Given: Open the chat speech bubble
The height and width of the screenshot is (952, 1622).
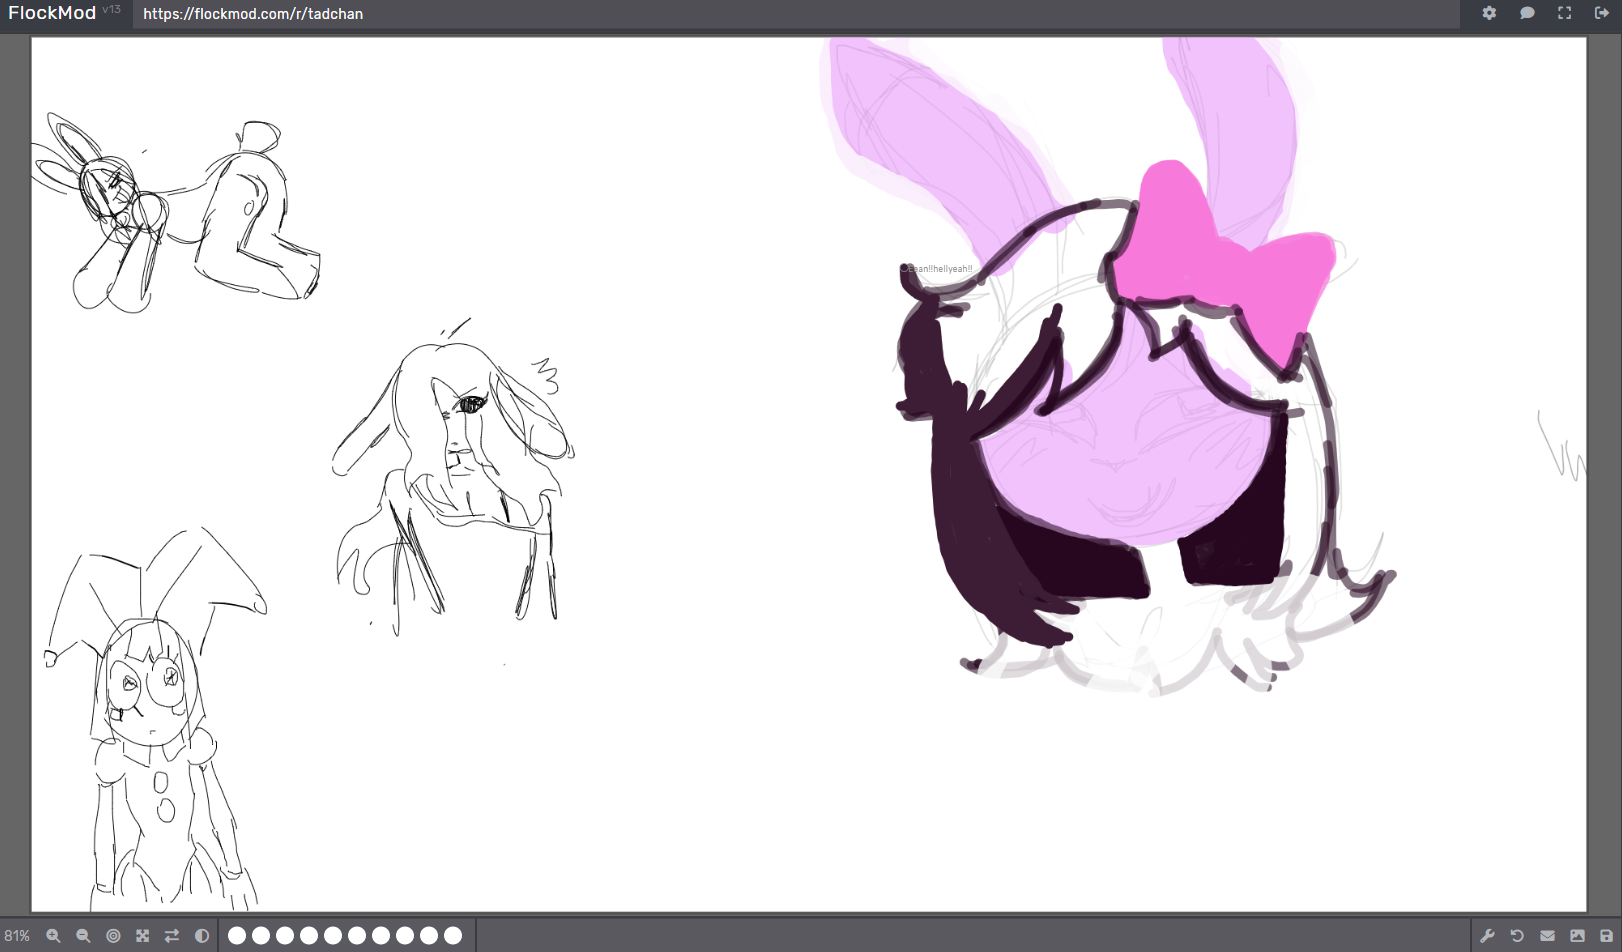Looking at the screenshot, I should [x=1527, y=13].
